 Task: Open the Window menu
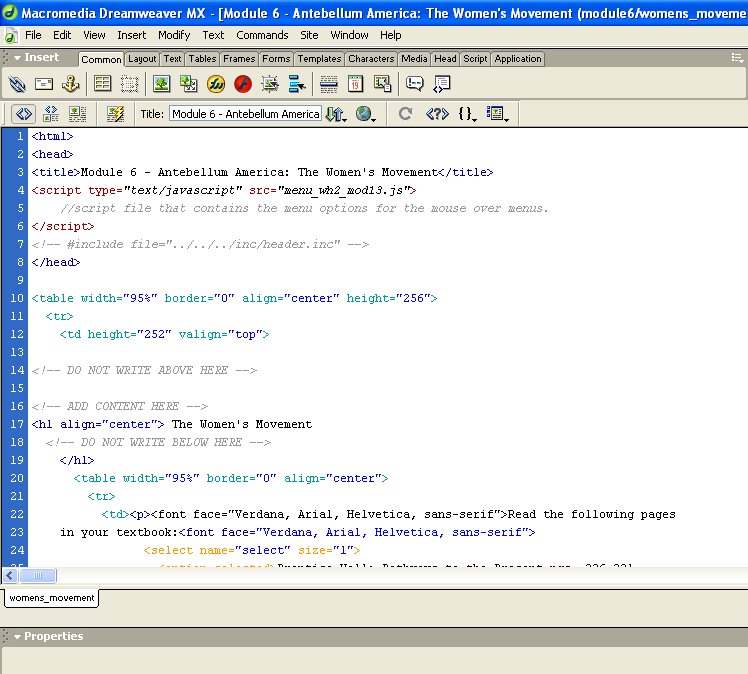point(349,35)
